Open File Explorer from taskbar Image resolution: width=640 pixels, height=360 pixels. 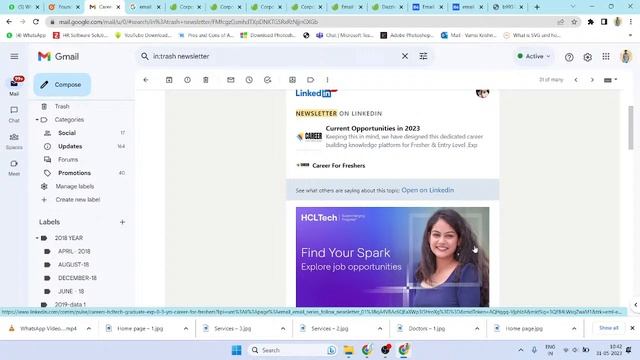tap(348, 350)
